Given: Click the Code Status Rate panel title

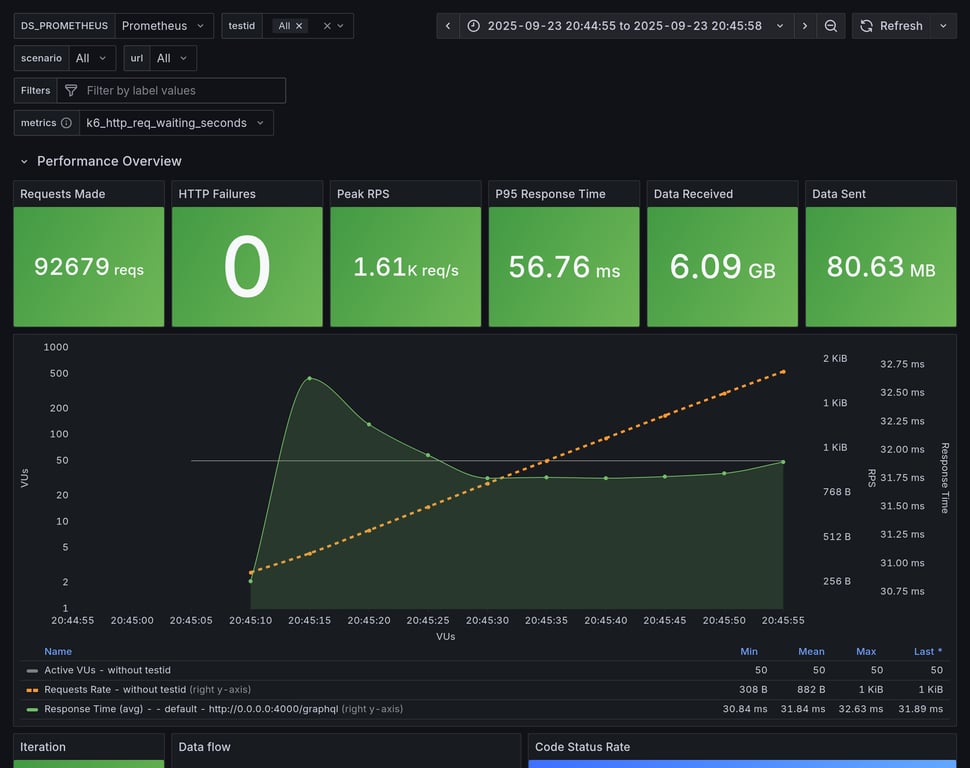Looking at the screenshot, I should [x=583, y=747].
